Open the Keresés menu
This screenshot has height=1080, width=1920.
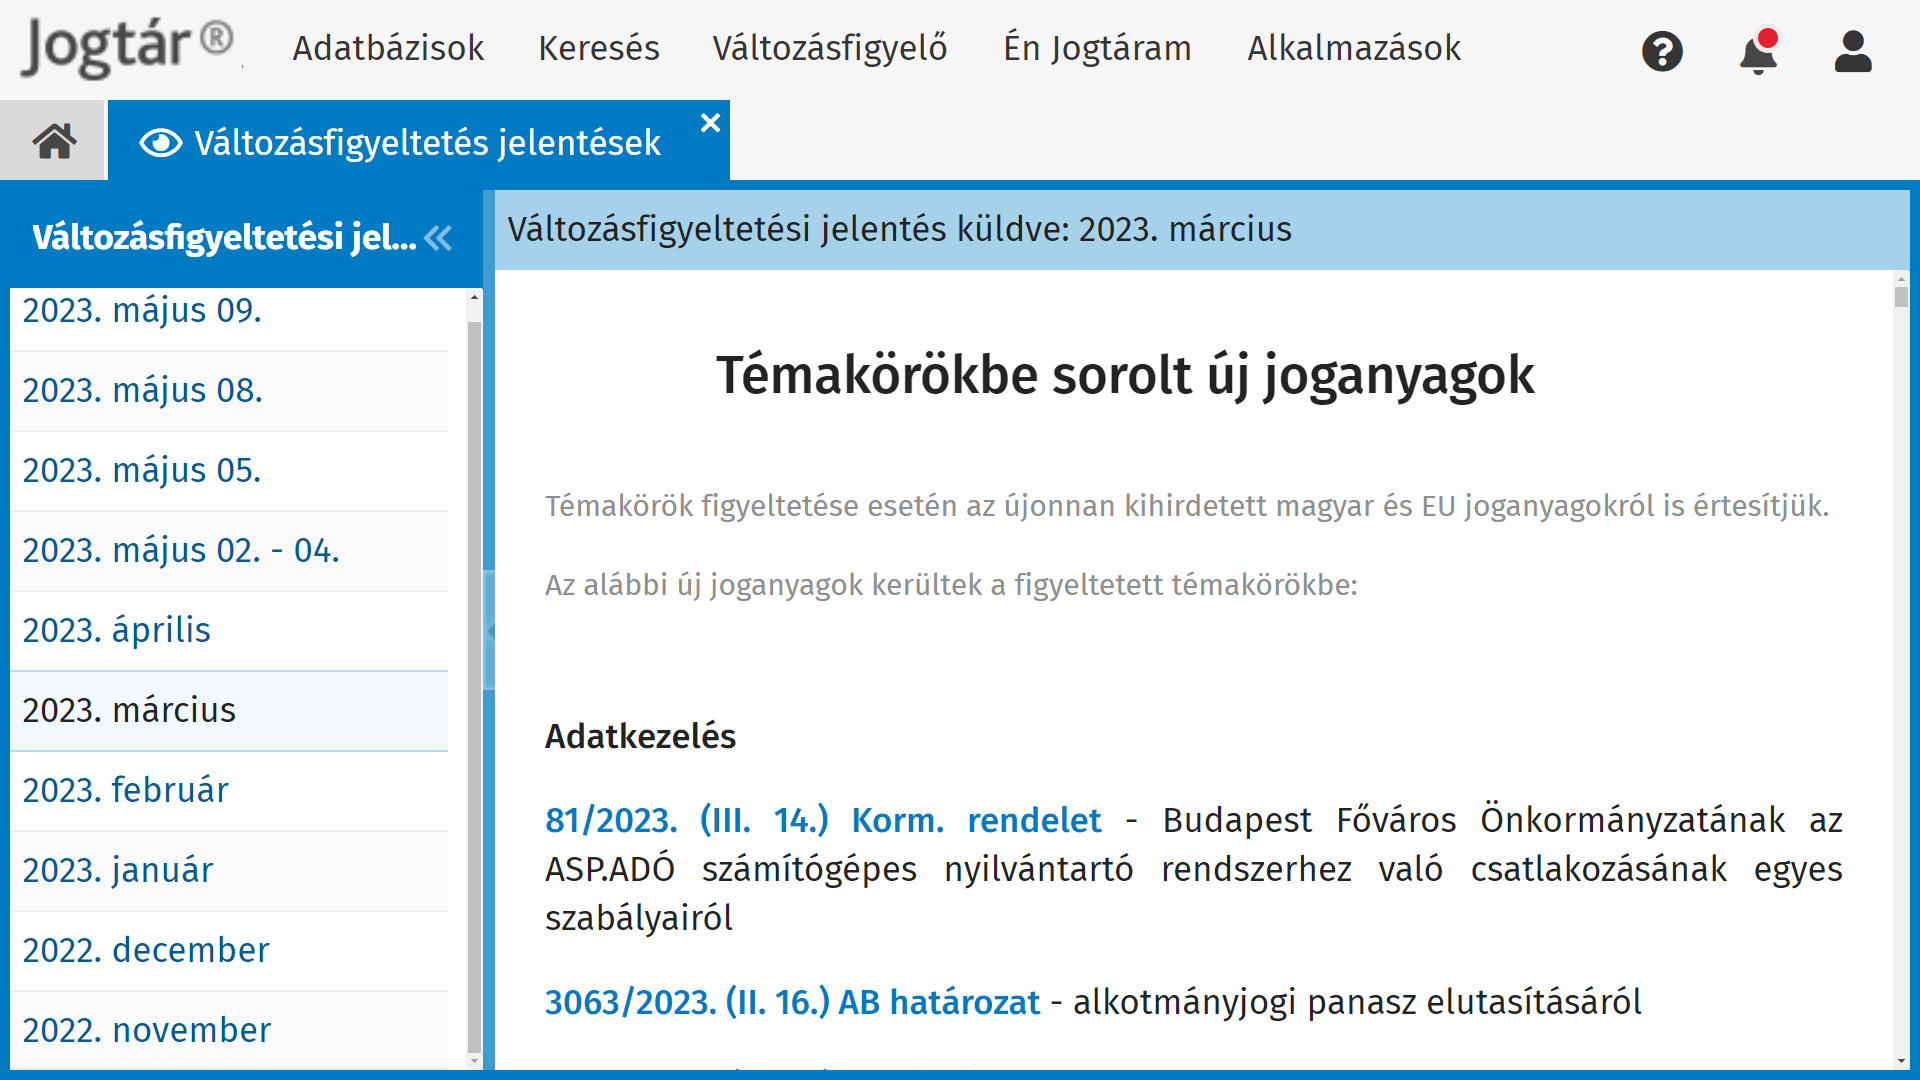599,48
